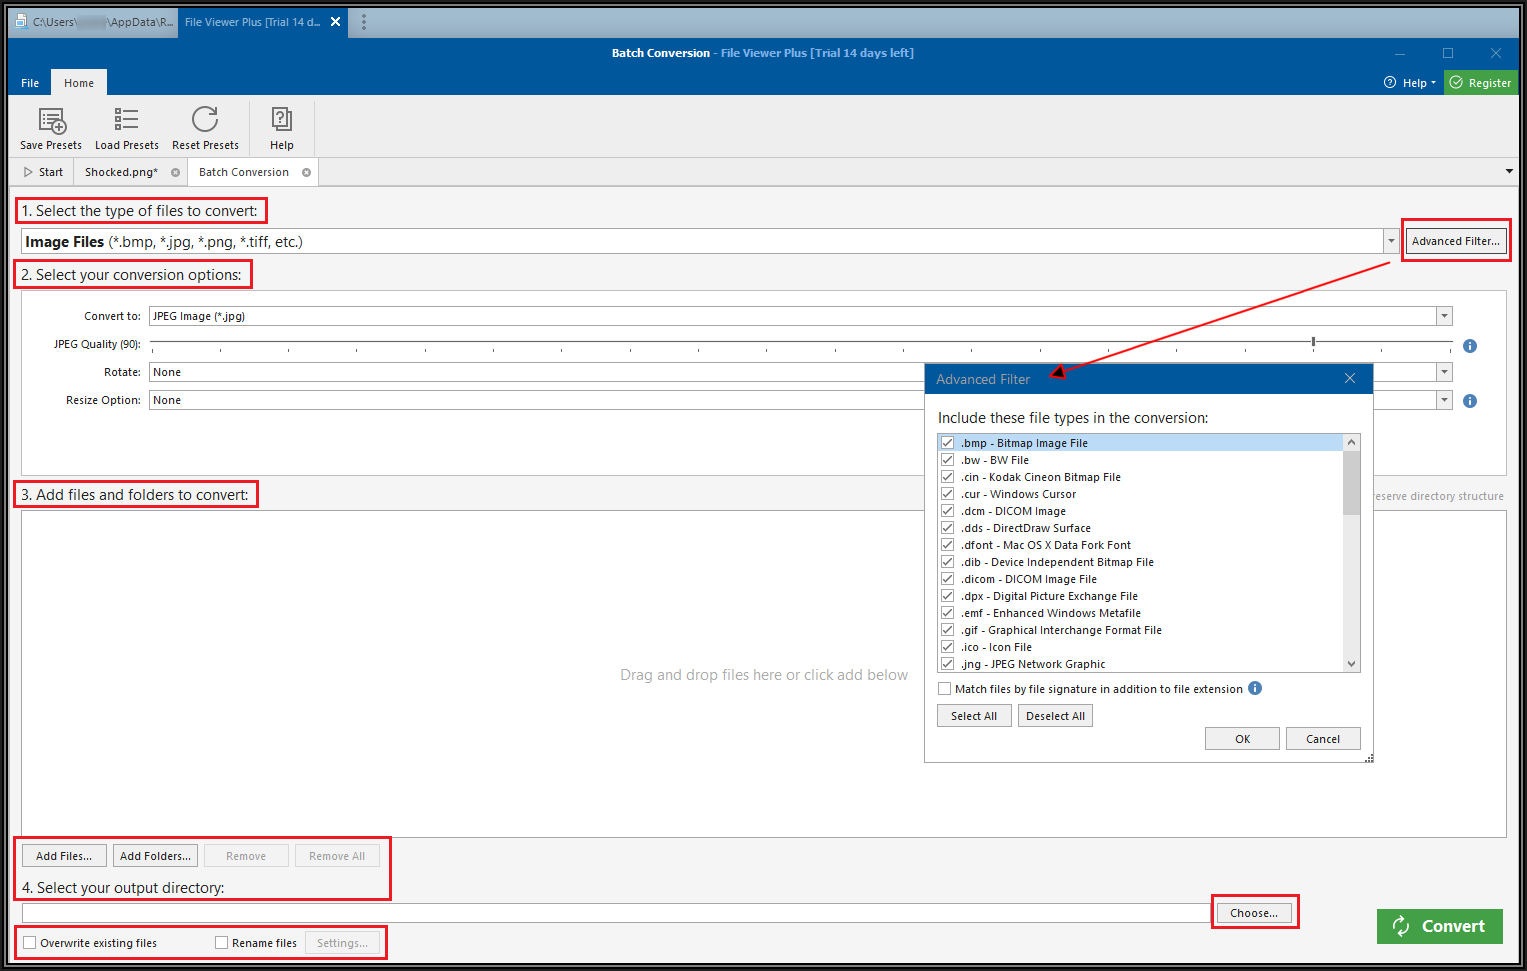Enable Match files by file signature
Image resolution: width=1527 pixels, height=971 pixels.
pyautogui.click(x=945, y=689)
